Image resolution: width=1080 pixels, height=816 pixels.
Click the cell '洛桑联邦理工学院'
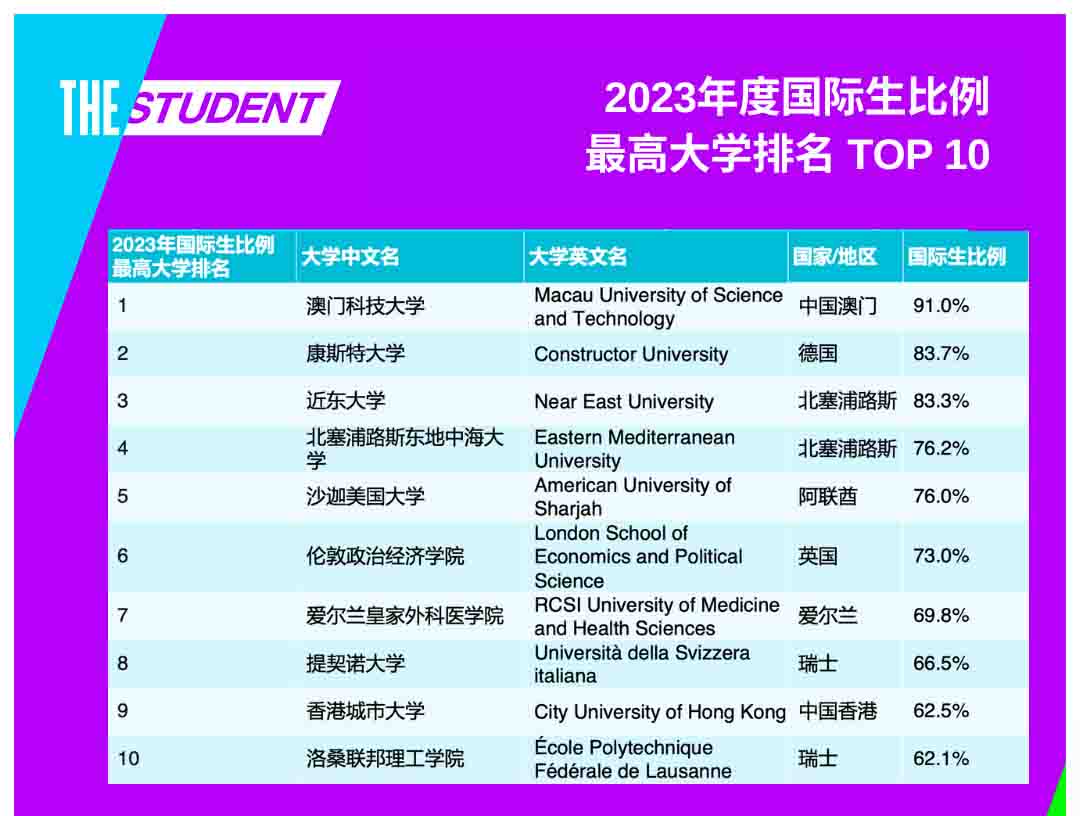click(385, 759)
